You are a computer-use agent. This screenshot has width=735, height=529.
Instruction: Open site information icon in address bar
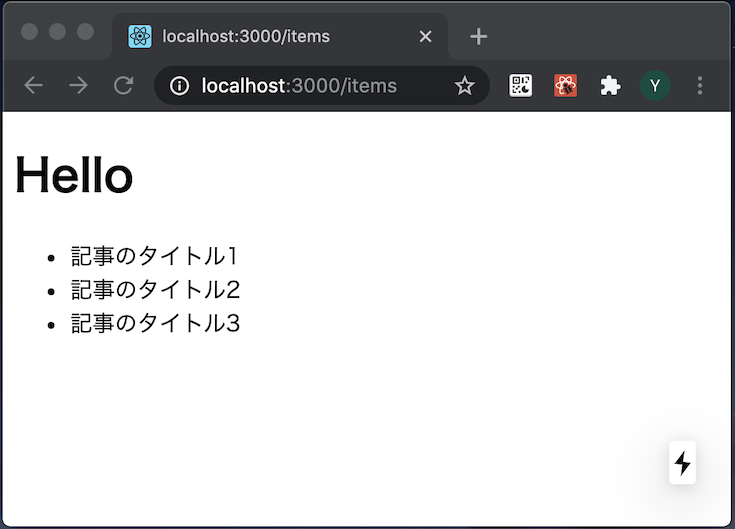pyautogui.click(x=179, y=86)
